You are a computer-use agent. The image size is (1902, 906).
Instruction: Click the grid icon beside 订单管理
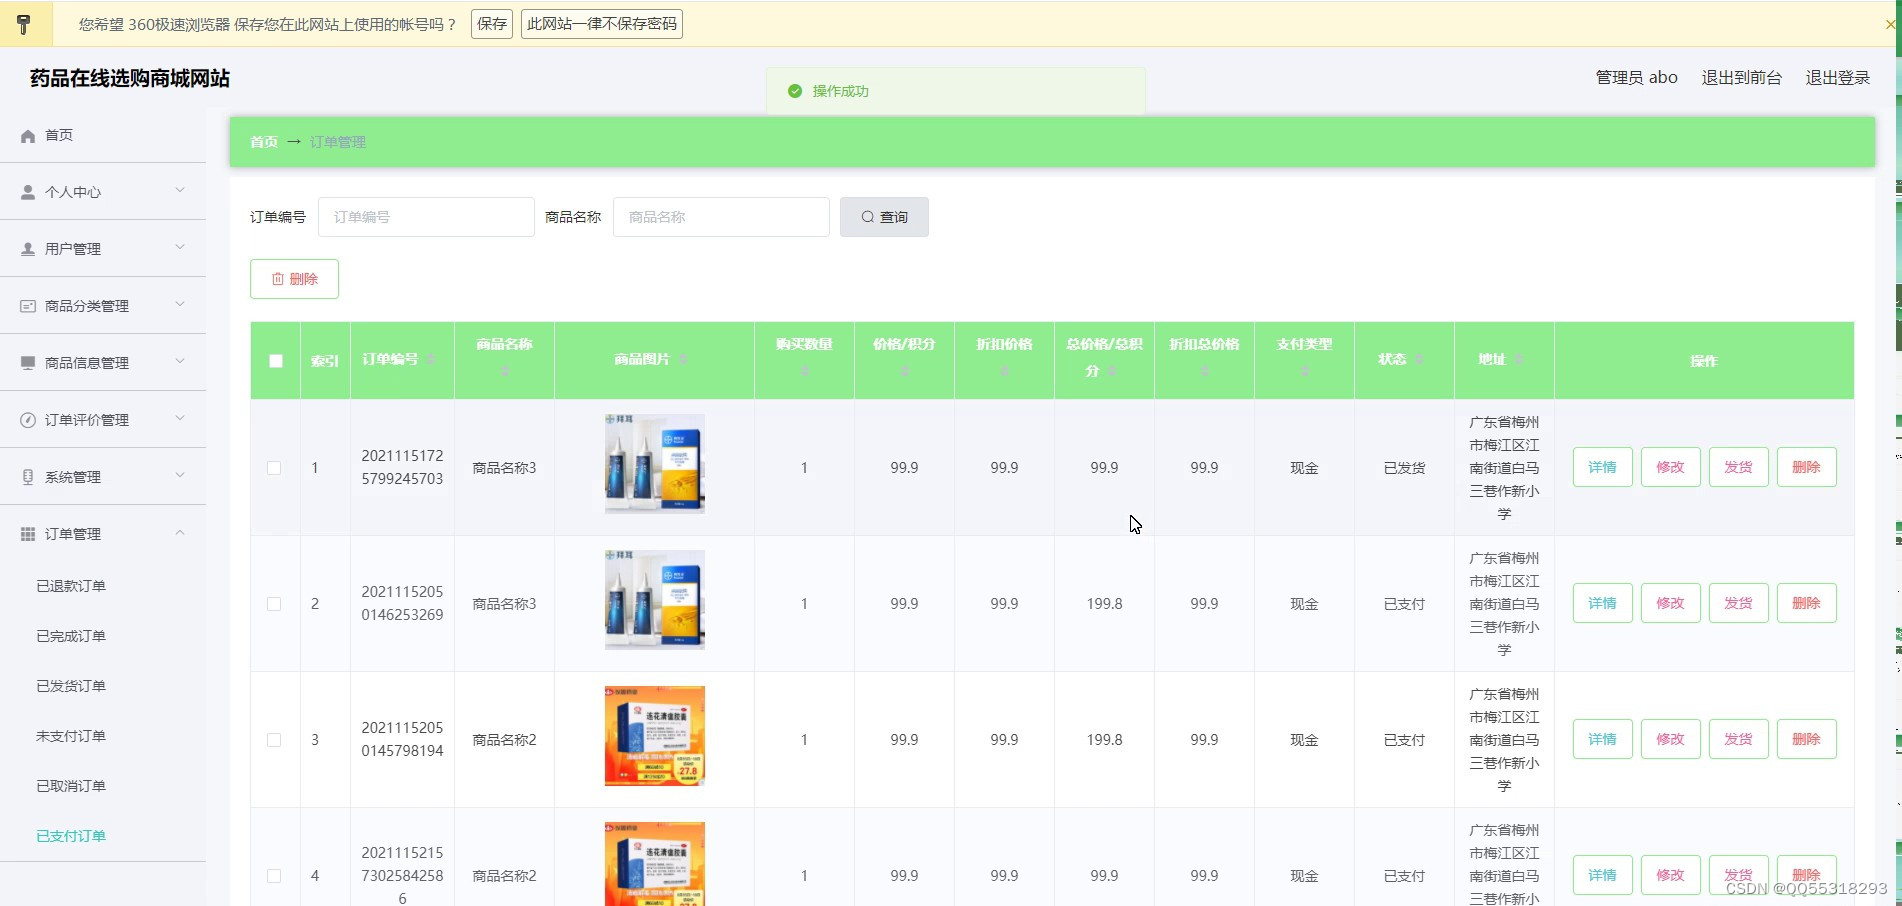(28, 534)
